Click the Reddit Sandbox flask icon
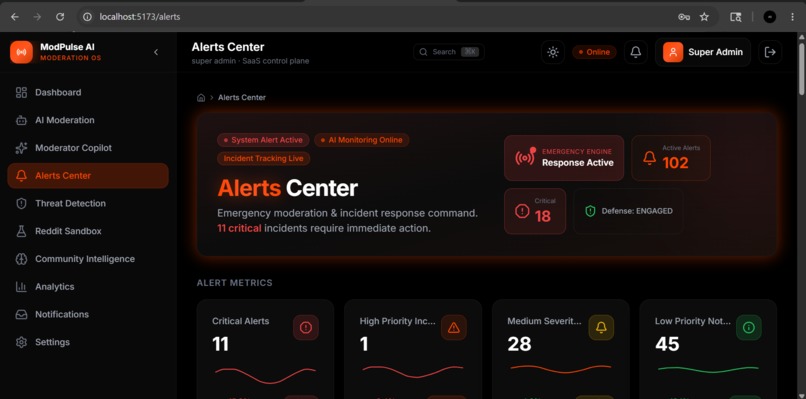This screenshot has width=806, height=399. pos(21,231)
